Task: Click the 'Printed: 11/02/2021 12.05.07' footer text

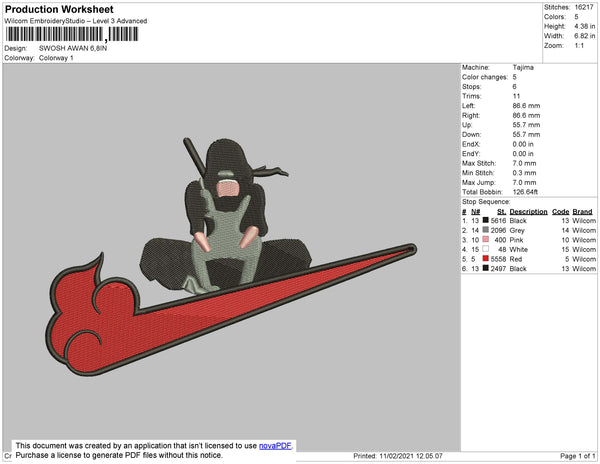Action: tap(398, 456)
